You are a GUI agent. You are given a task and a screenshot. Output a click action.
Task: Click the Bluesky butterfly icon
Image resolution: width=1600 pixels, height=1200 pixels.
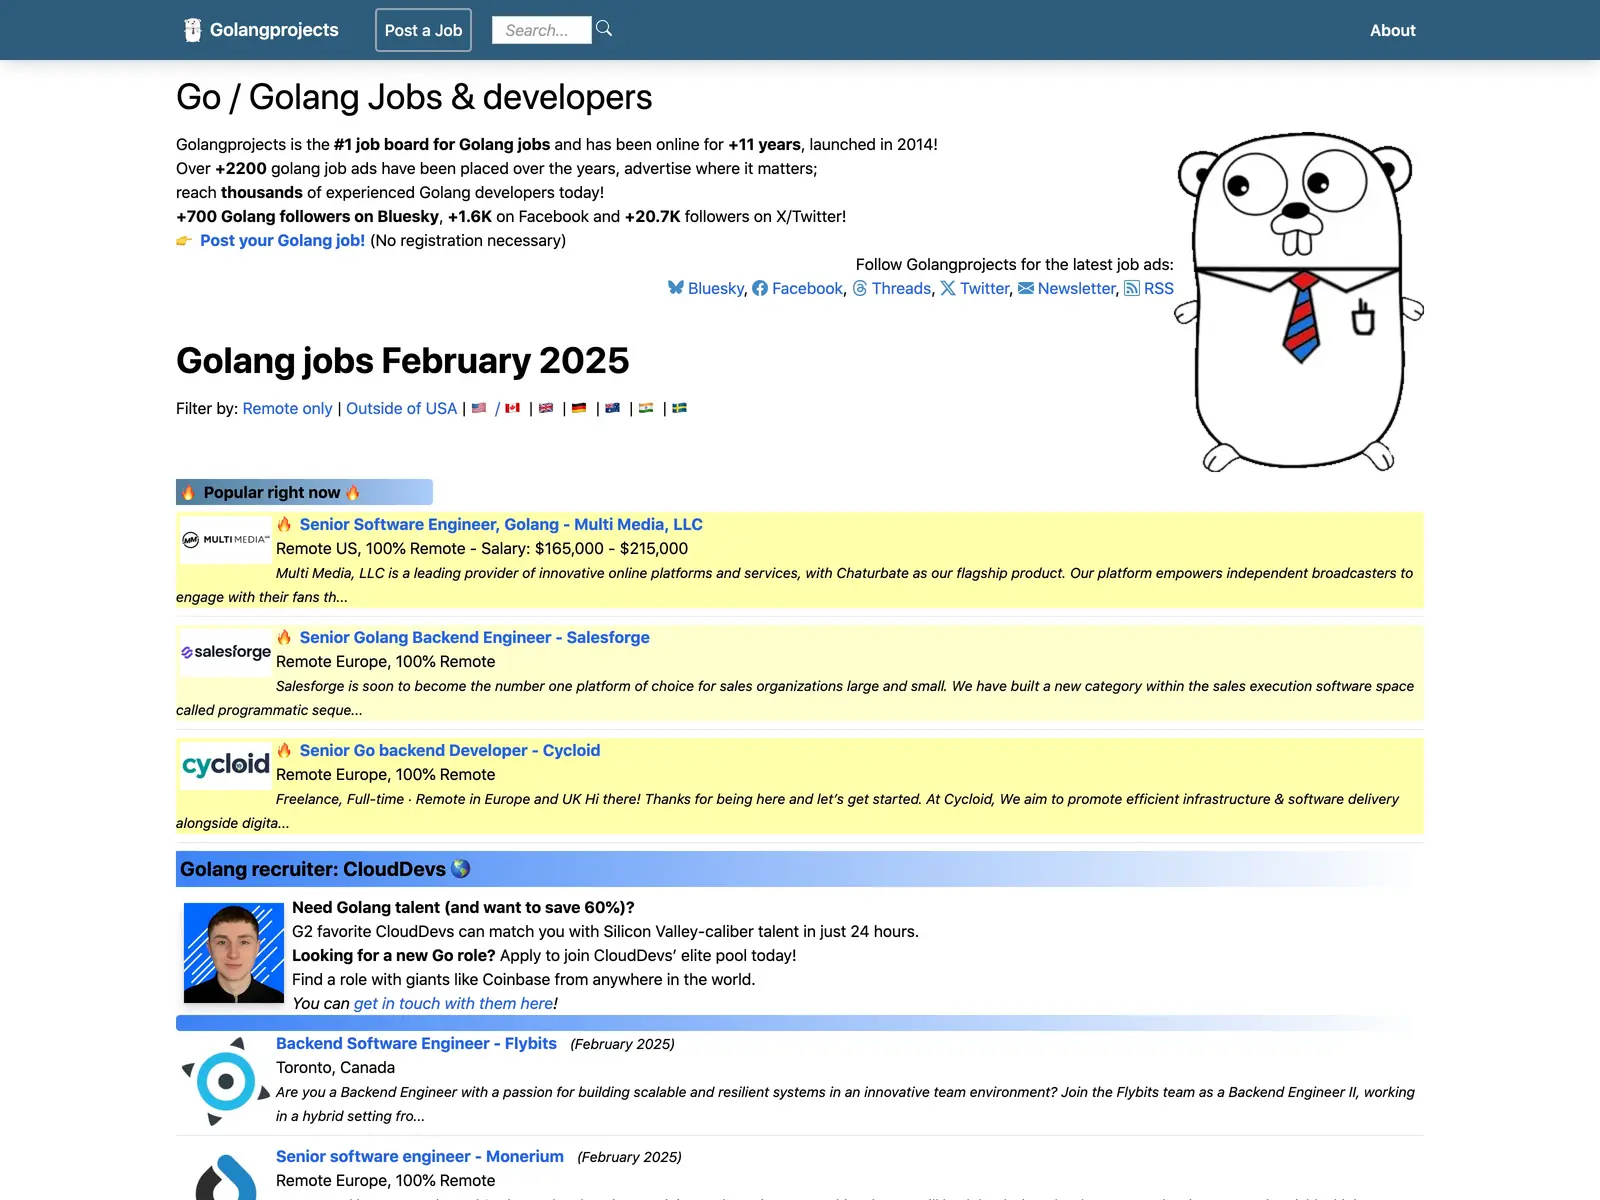pyautogui.click(x=676, y=288)
